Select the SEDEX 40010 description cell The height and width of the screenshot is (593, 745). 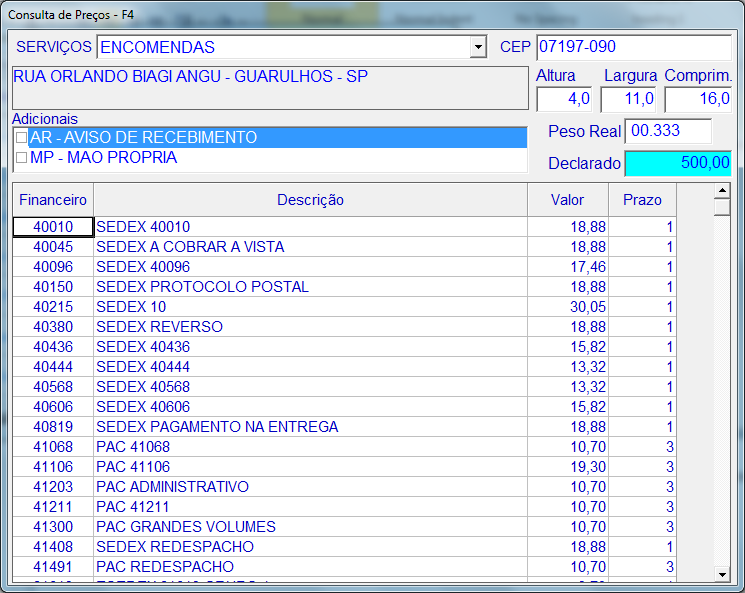310,227
